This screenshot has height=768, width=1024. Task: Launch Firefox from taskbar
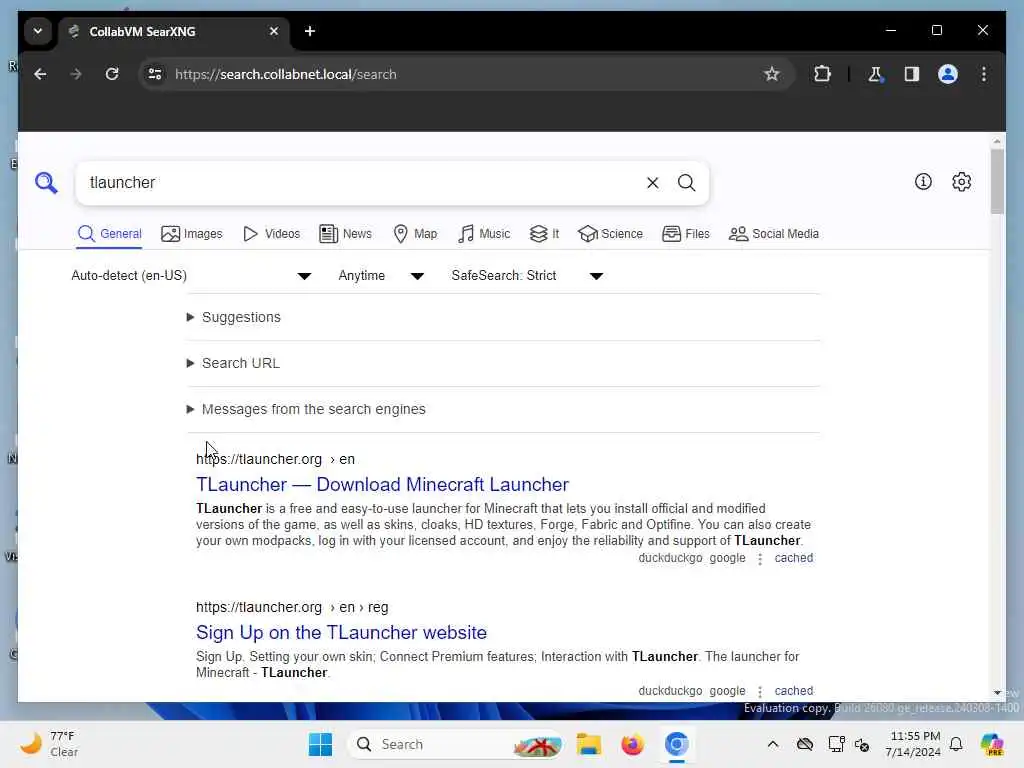click(632, 744)
